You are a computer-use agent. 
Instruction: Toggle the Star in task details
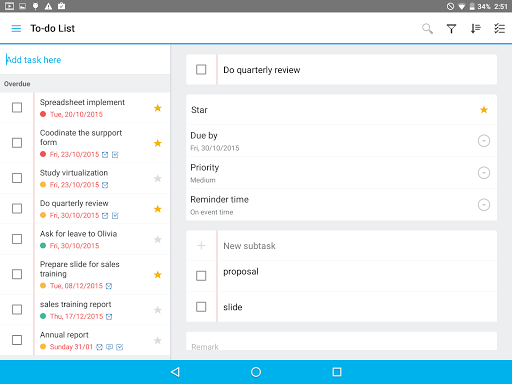pos(484,110)
